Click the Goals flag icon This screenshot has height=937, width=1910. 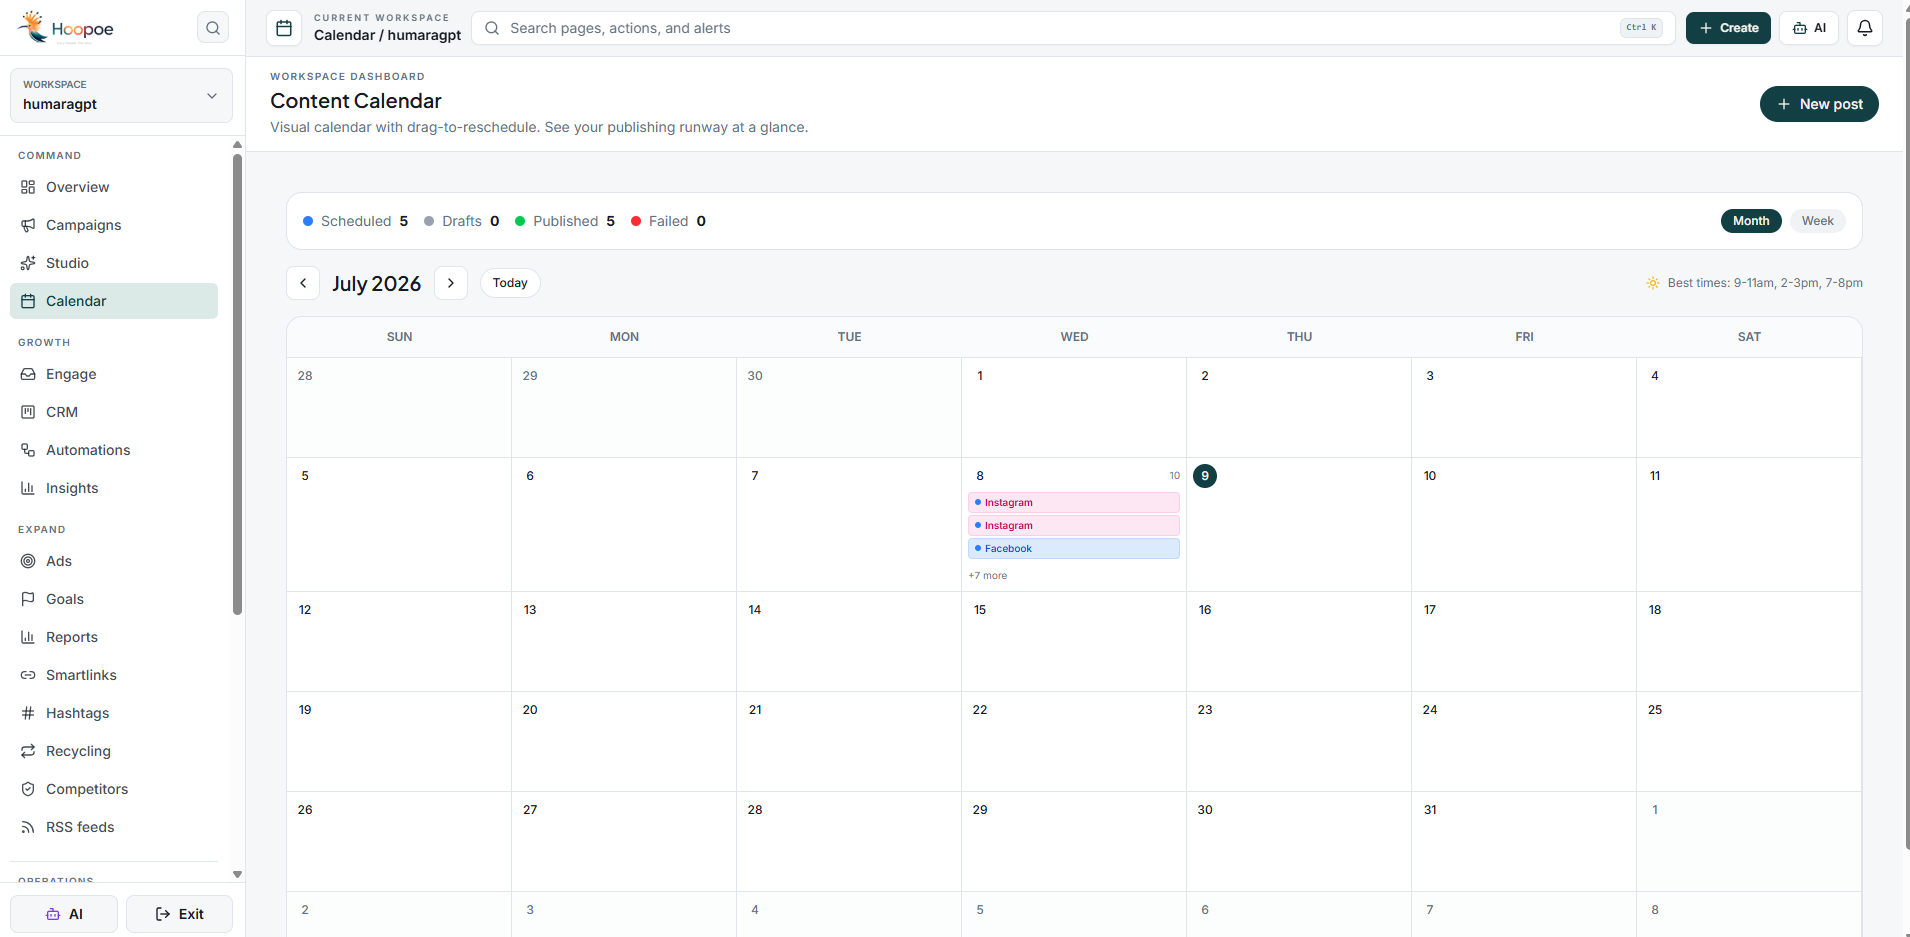pos(28,599)
